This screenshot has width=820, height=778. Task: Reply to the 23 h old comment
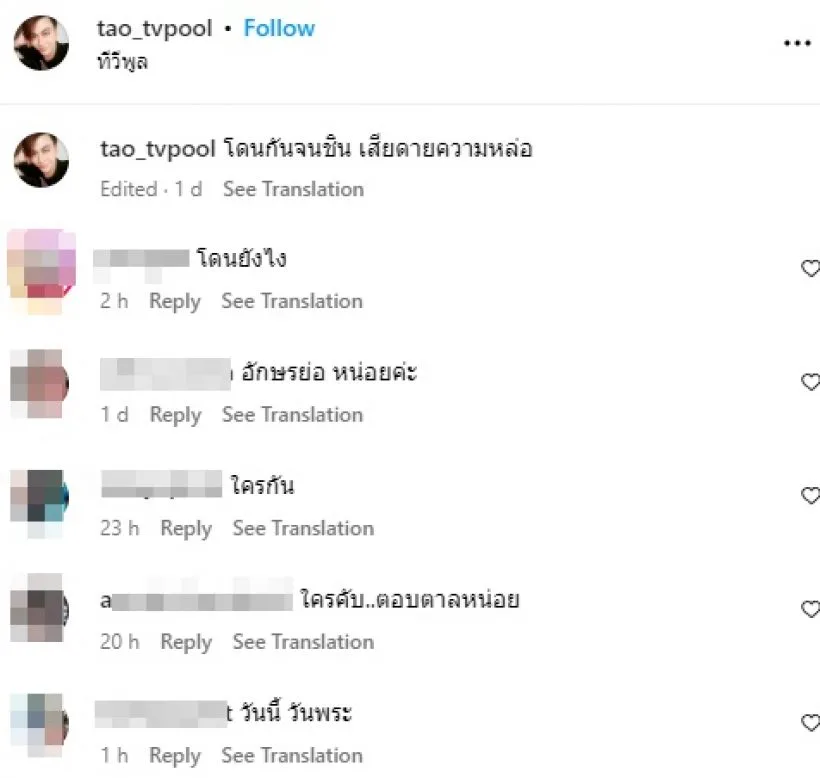(x=186, y=529)
